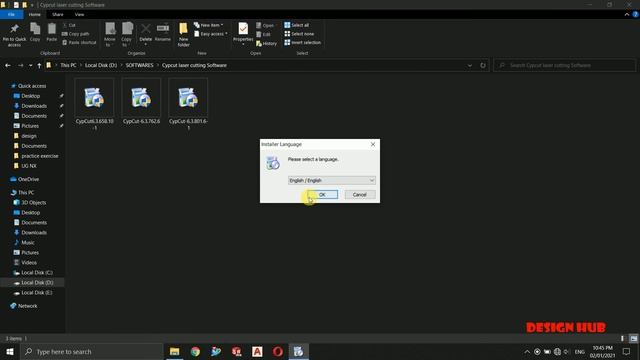Switch to the Share ribbon tab
This screenshot has width=640, height=360.
pos(58,14)
